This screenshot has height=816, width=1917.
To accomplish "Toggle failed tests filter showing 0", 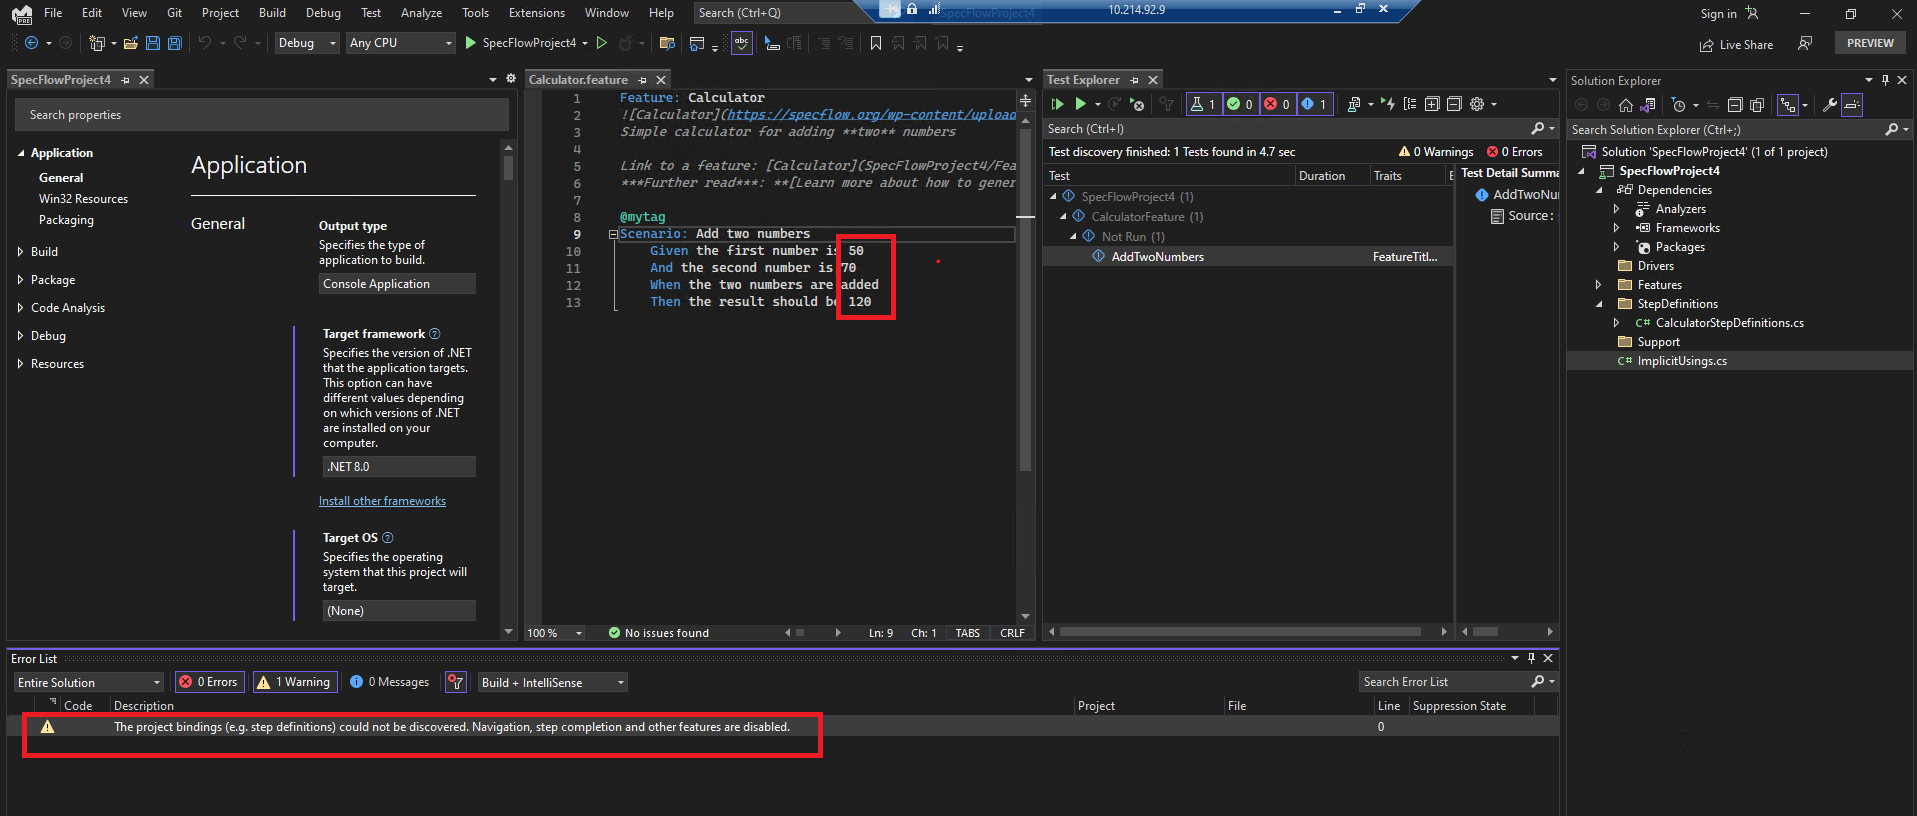I will (x=1277, y=104).
